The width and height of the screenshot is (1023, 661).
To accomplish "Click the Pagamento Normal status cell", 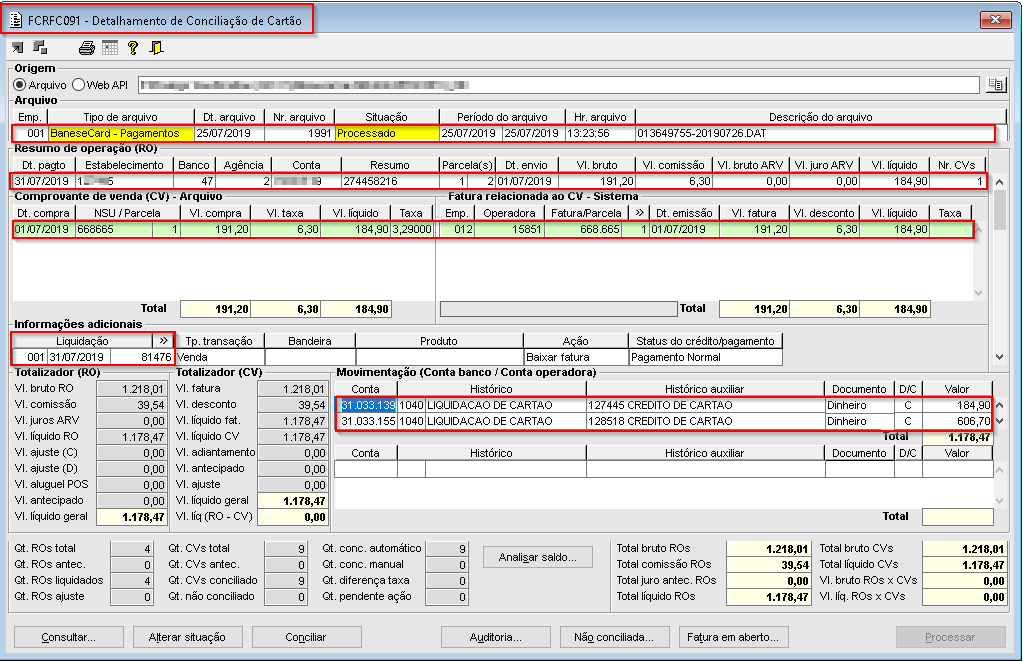I will [x=705, y=357].
